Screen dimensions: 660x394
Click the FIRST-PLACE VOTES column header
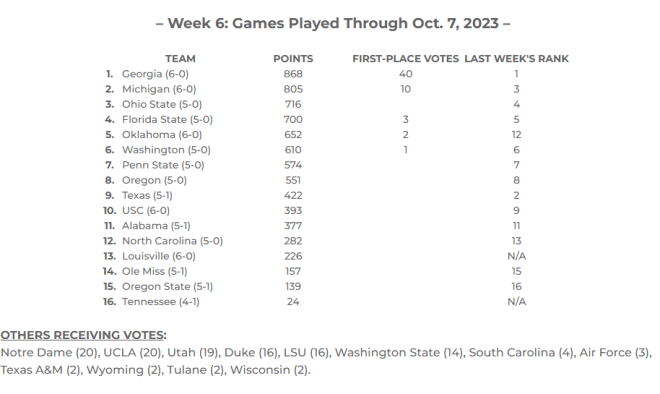click(x=405, y=59)
